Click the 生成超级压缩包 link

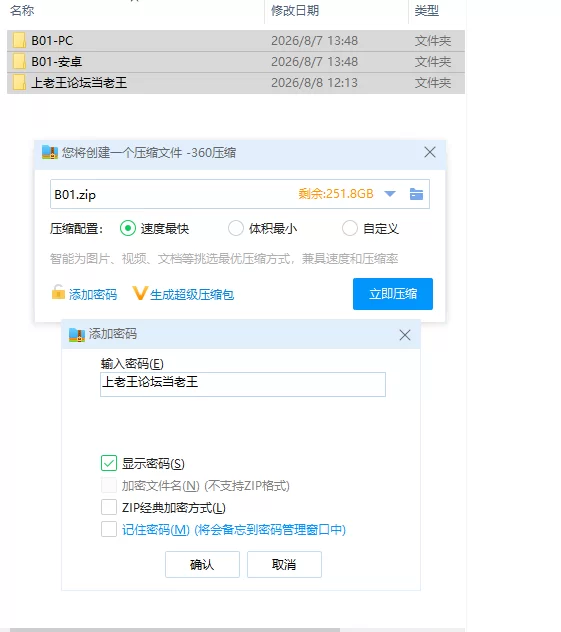point(192,295)
